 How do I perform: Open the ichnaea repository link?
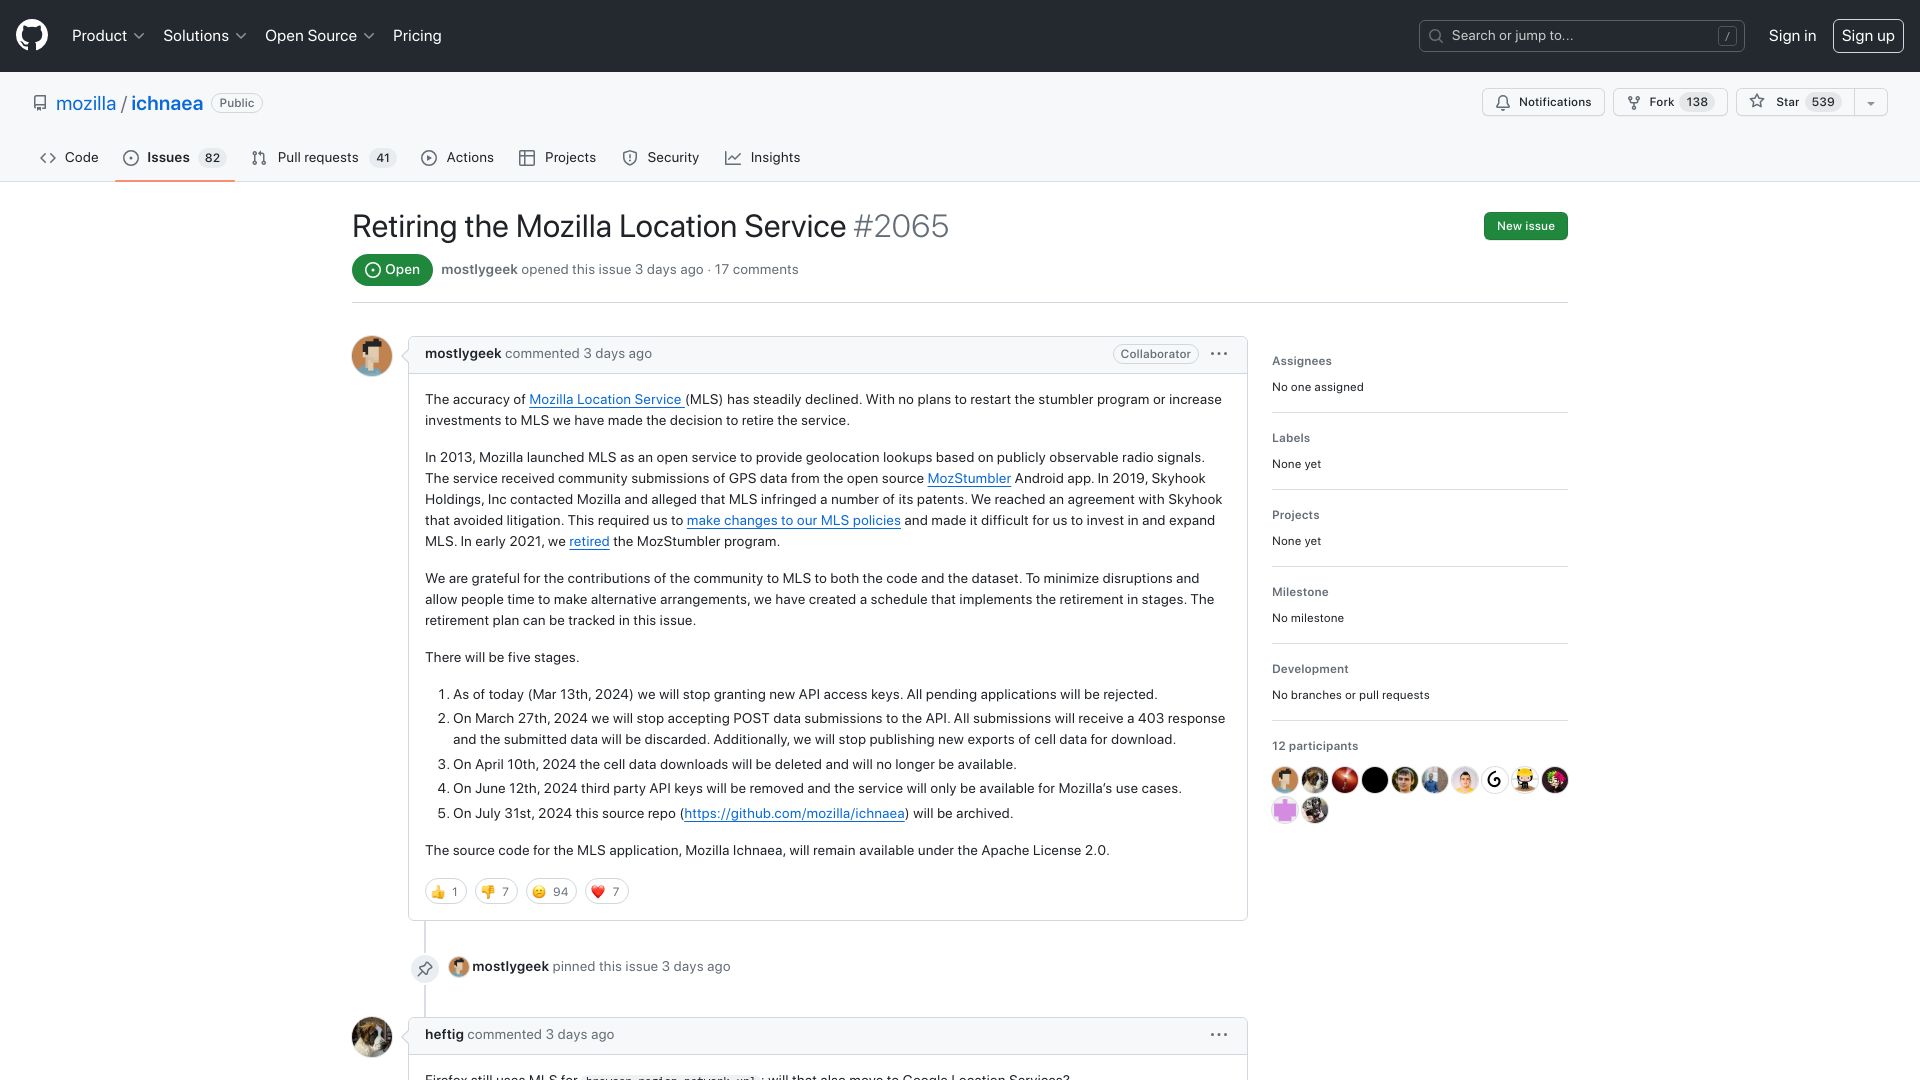pyautogui.click(x=167, y=103)
